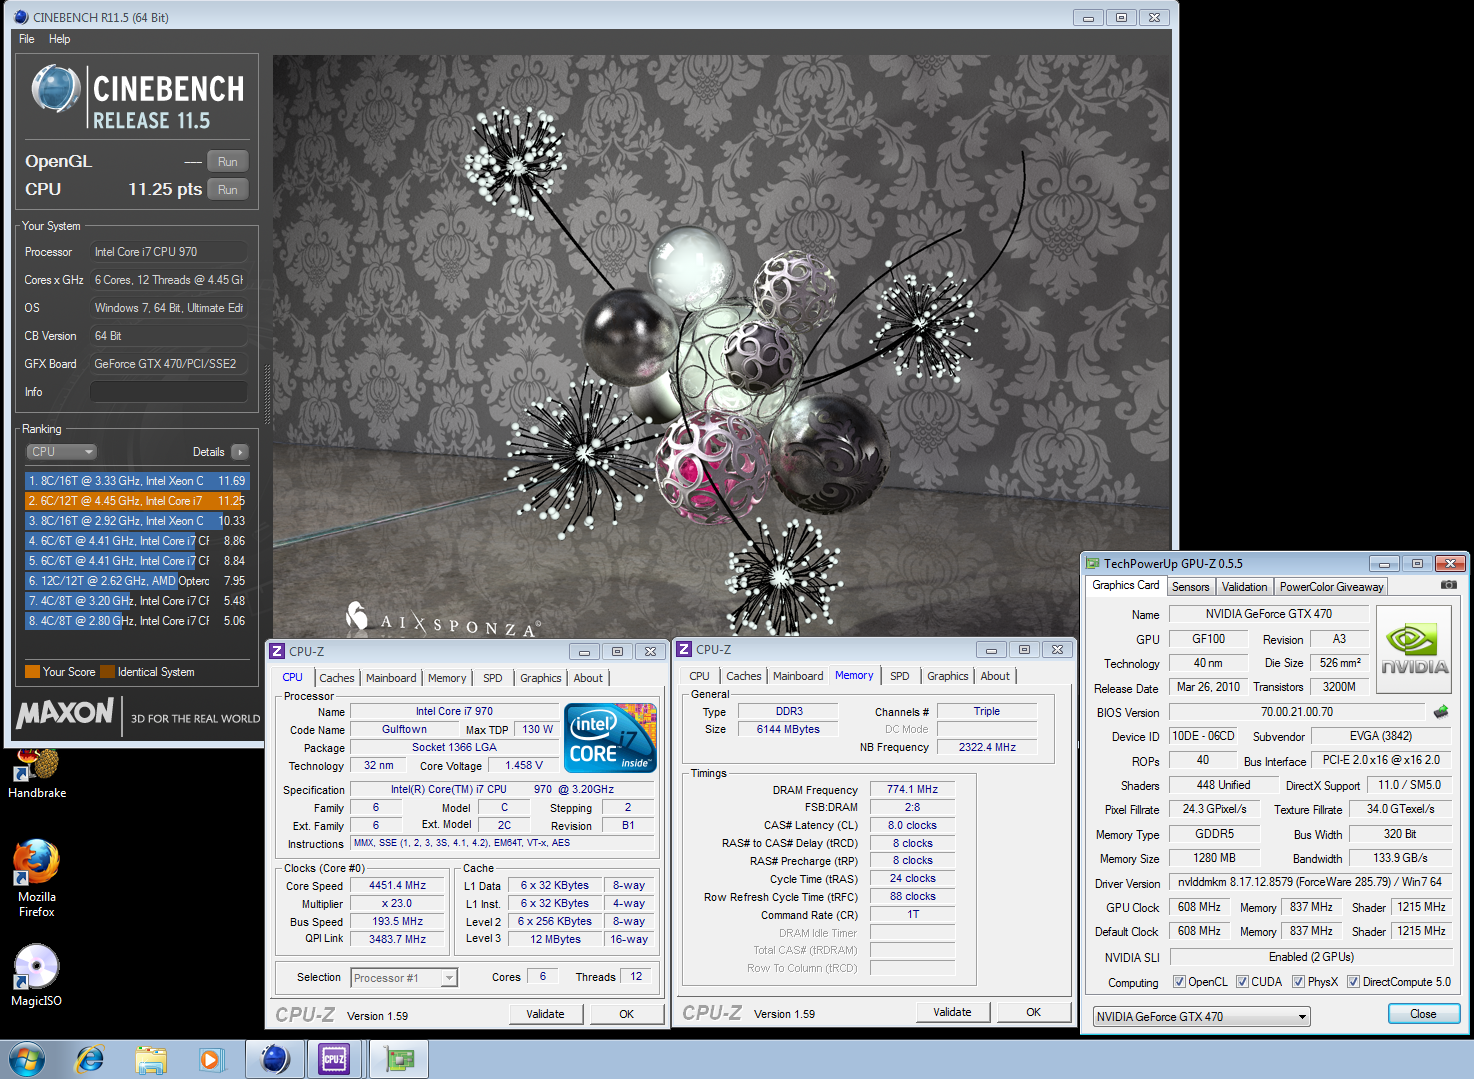Open the File menu in Cinebench
Screen dimensions: 1474x1079
[27, 39]
